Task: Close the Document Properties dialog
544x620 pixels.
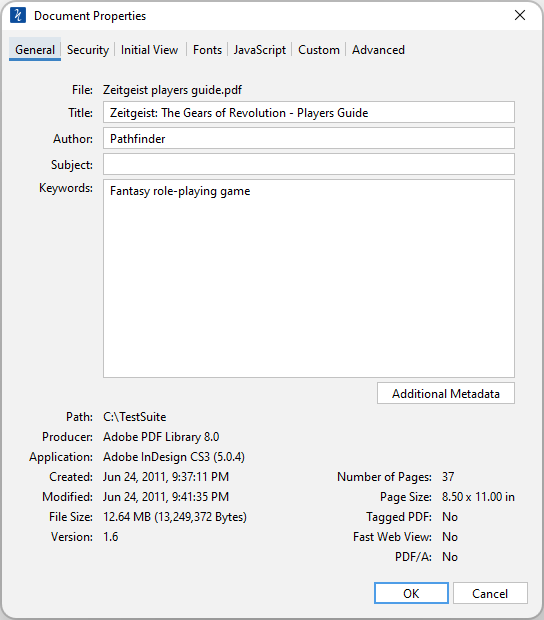Action: [520, 15]
